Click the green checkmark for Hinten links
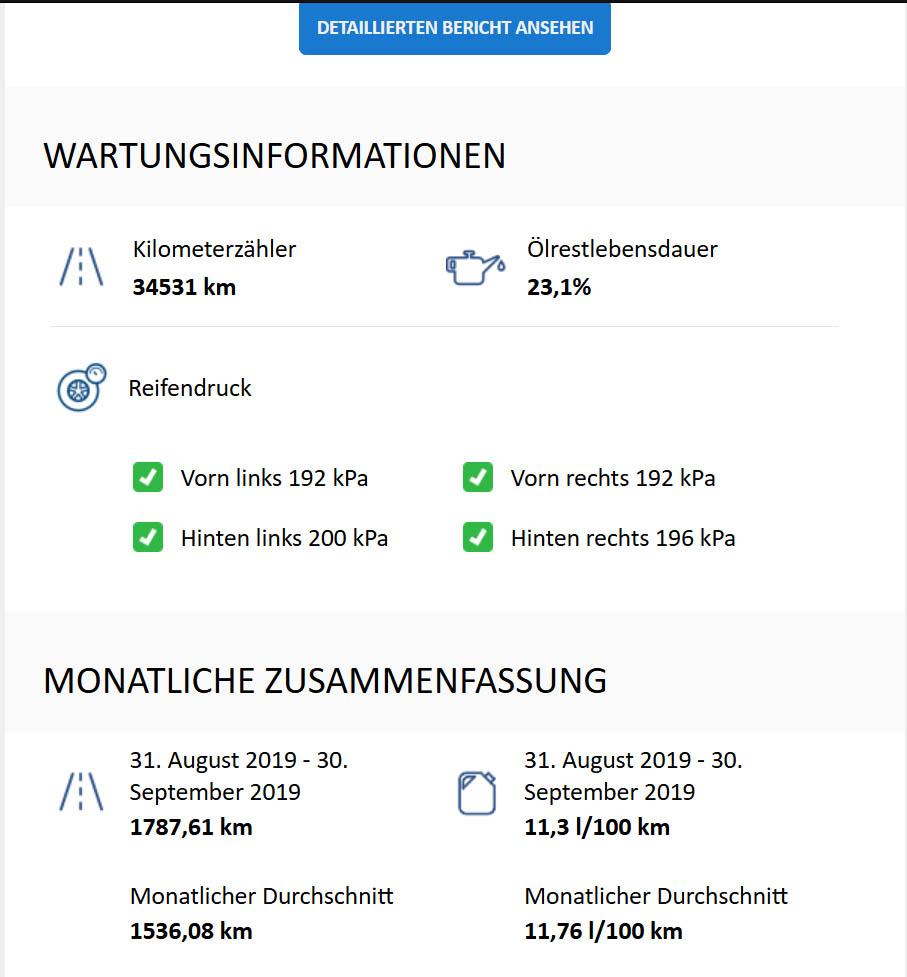The height and width of the screenshot is (977, 907). (x=148, y=537)
